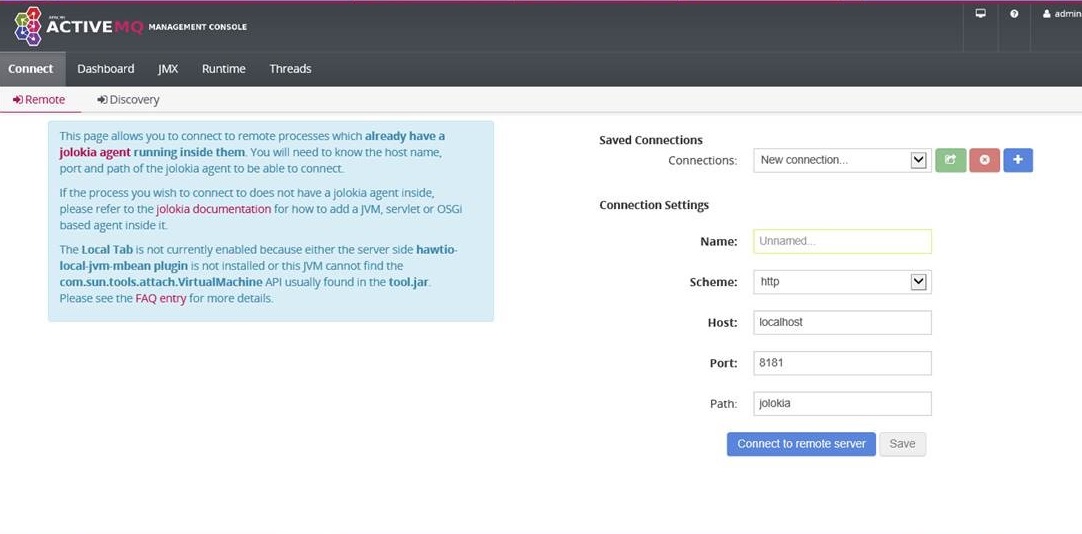Click the red delete connection button

tap(984, 160)
